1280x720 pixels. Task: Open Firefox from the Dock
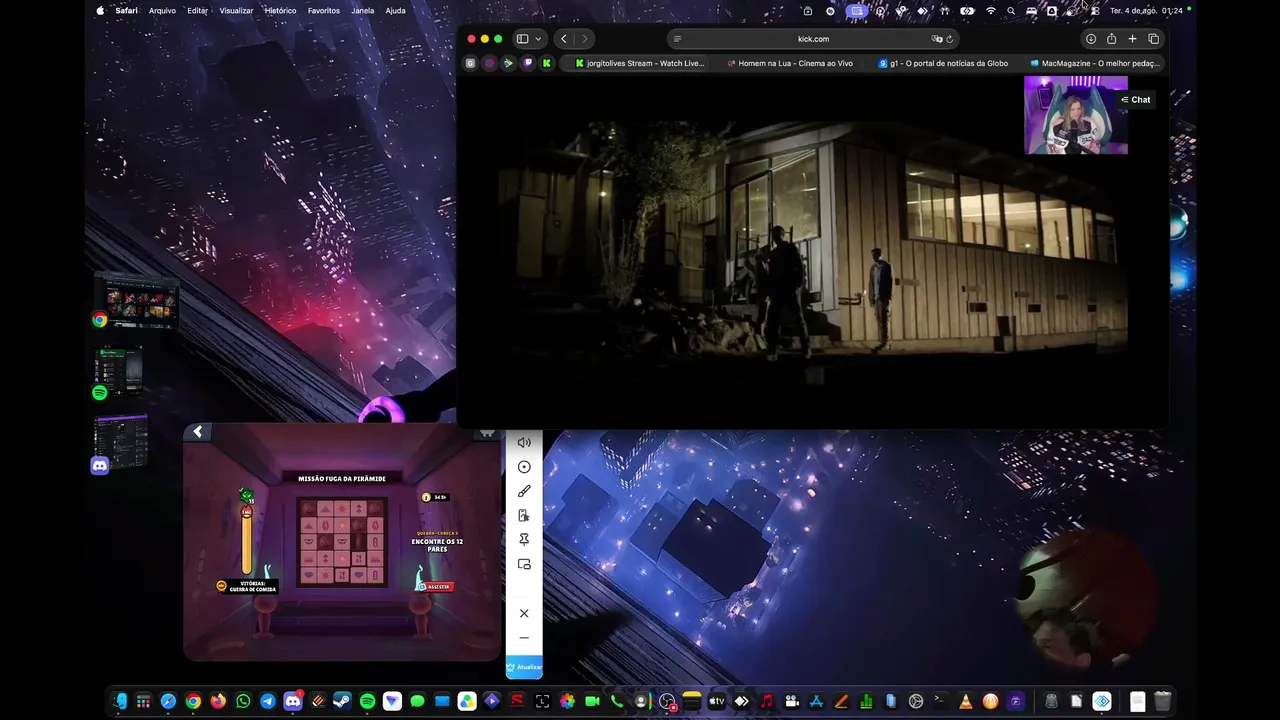pos(218,701)
